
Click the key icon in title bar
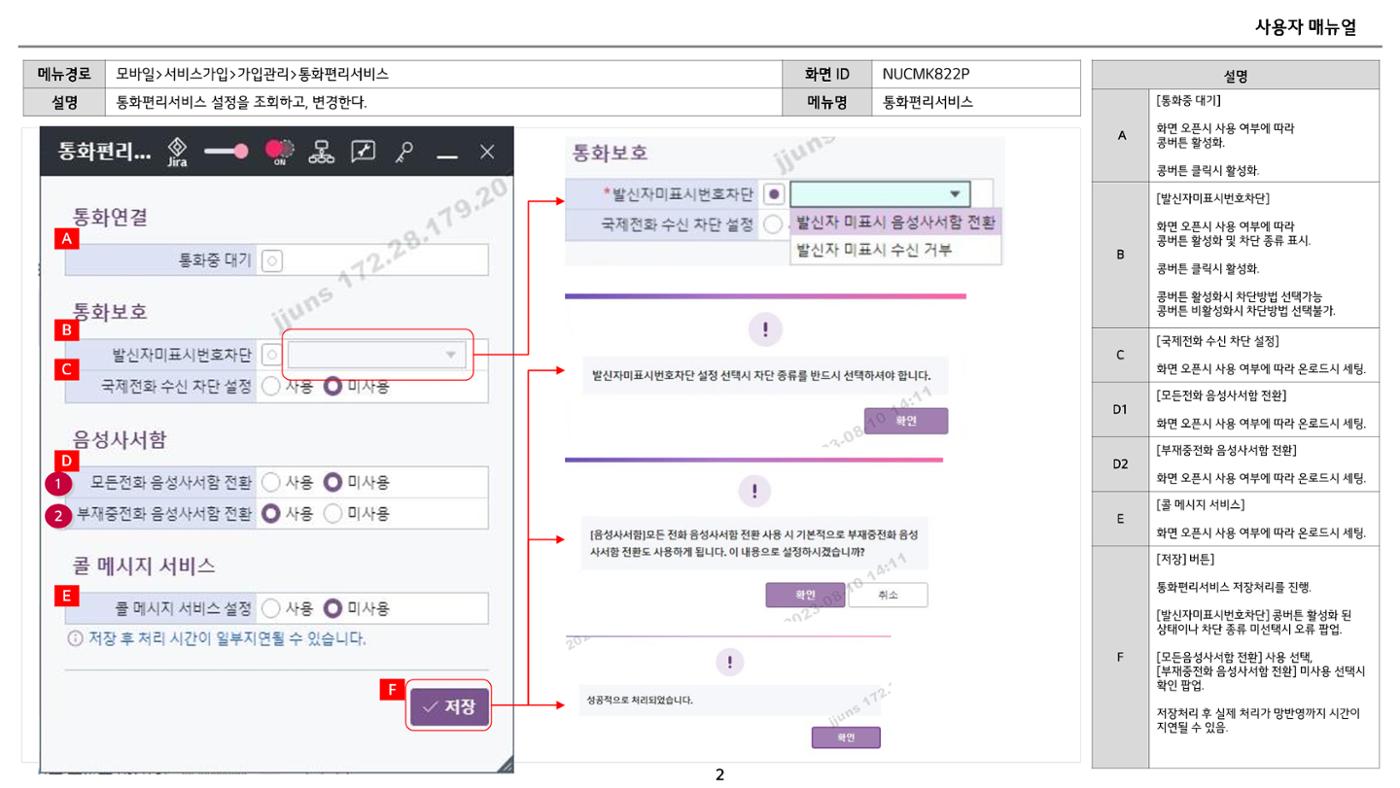(403, 151)
